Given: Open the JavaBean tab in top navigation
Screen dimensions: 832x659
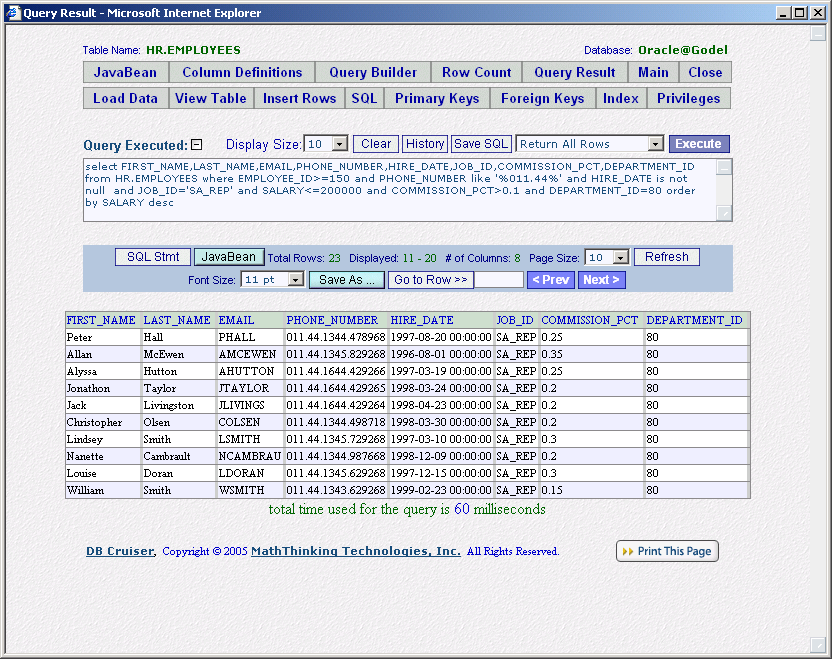Looking at the screenshot, I should tap(126, 72).
